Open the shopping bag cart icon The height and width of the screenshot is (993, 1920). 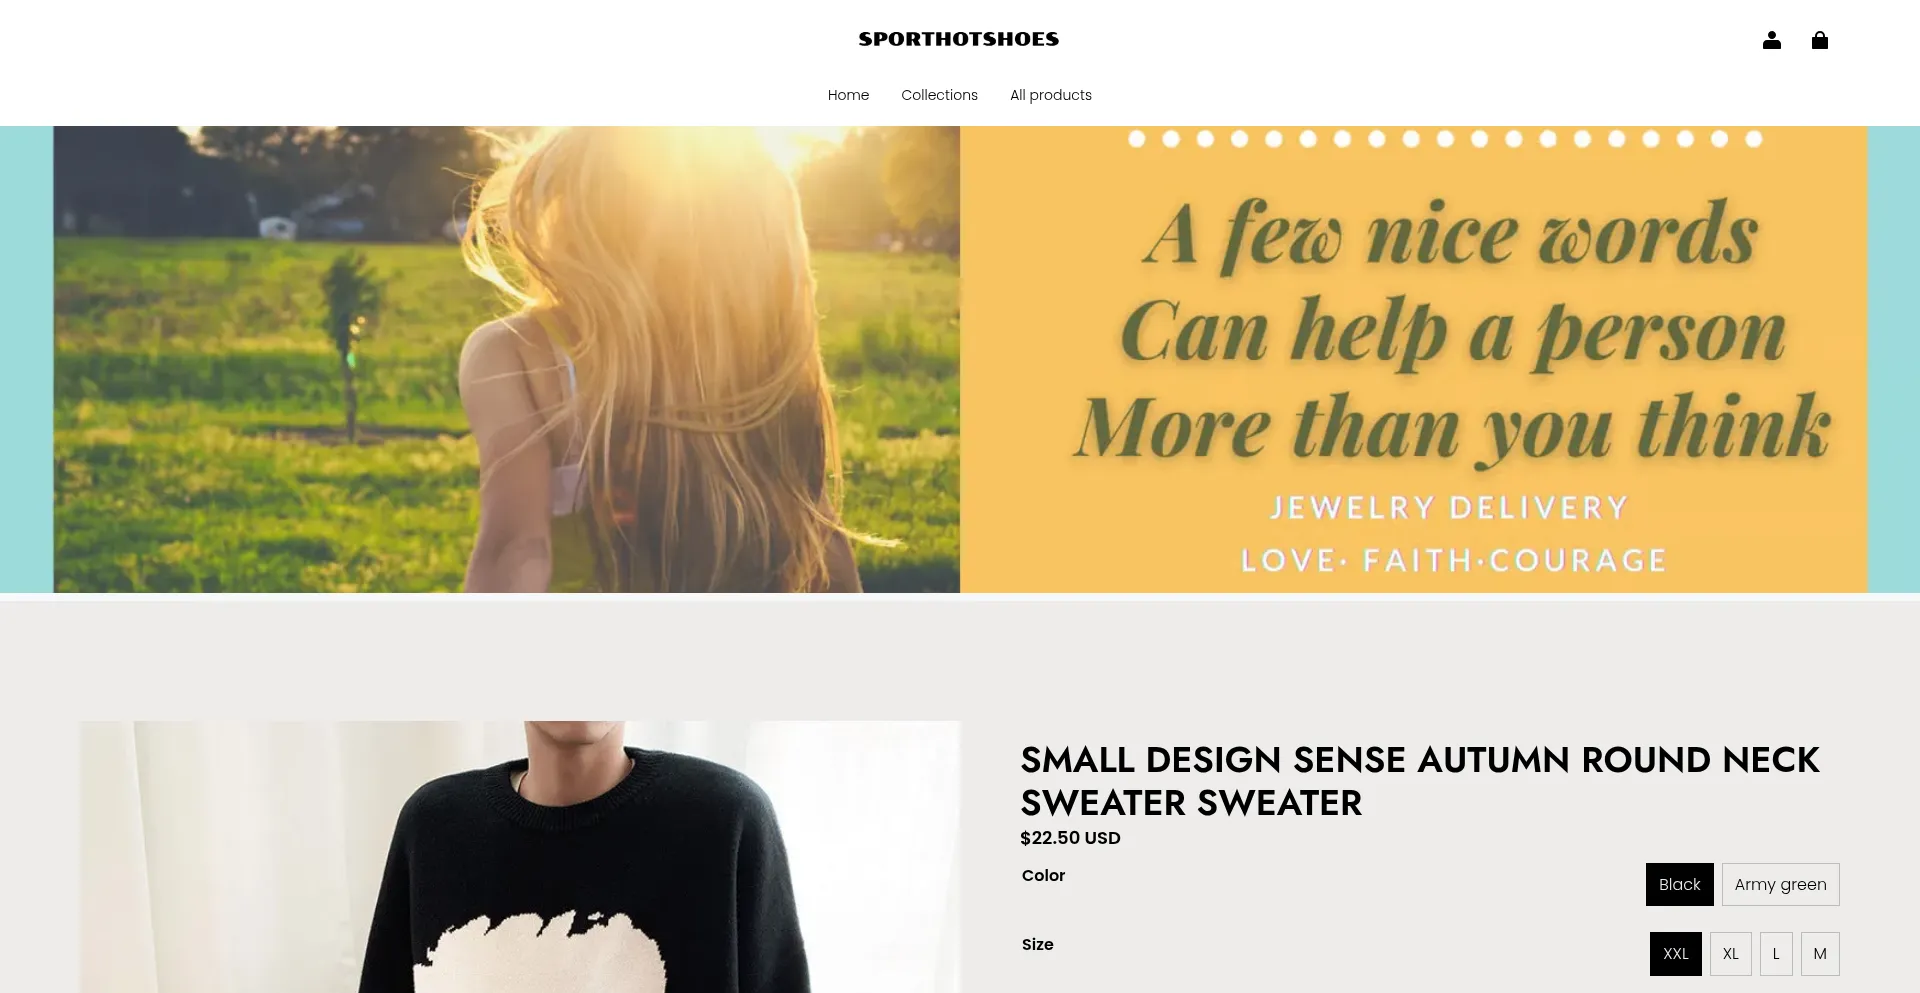(x=1820, y=40)
